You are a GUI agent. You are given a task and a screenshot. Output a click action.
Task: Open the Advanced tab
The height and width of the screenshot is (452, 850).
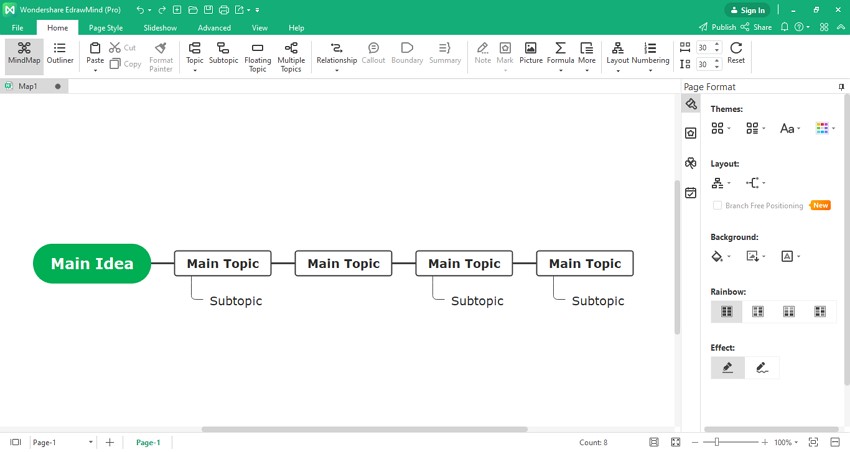click(x=214, y=28)
